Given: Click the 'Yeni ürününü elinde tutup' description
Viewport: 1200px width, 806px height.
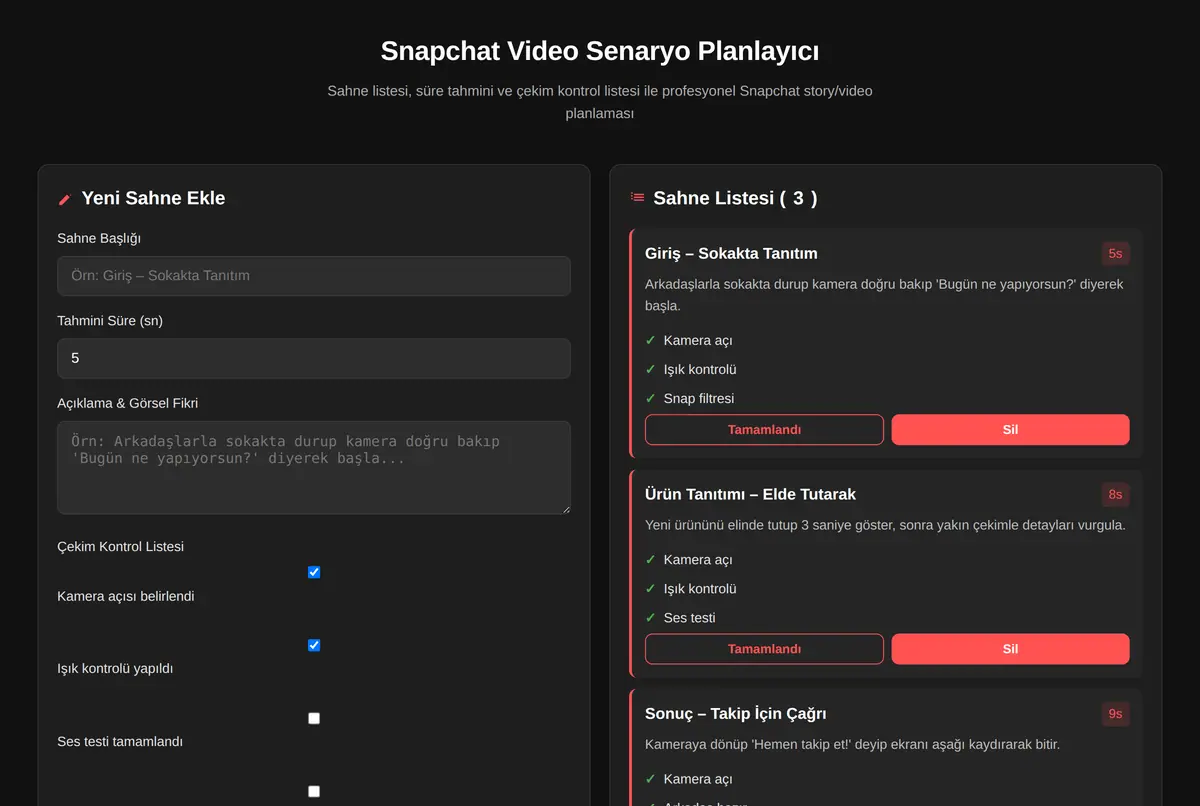Looking at the screenshot, I should tap(885, 525).
